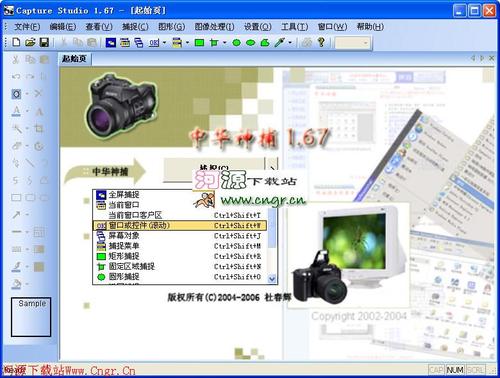Click the help question mark toolbar icon
Screen dimensions: 500x378
coord(321,42)
